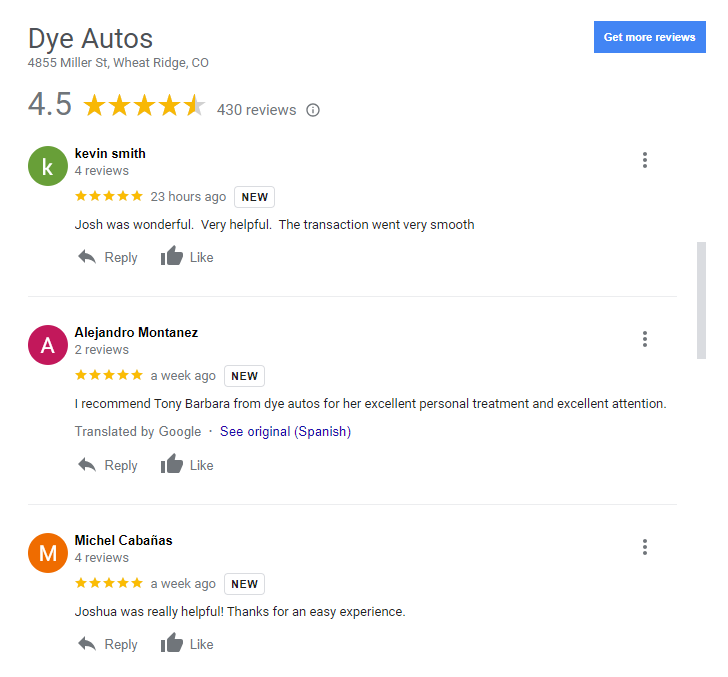728x677 pixels.
Task: Like Michel Cabañas's review
Action: point(187,644)
